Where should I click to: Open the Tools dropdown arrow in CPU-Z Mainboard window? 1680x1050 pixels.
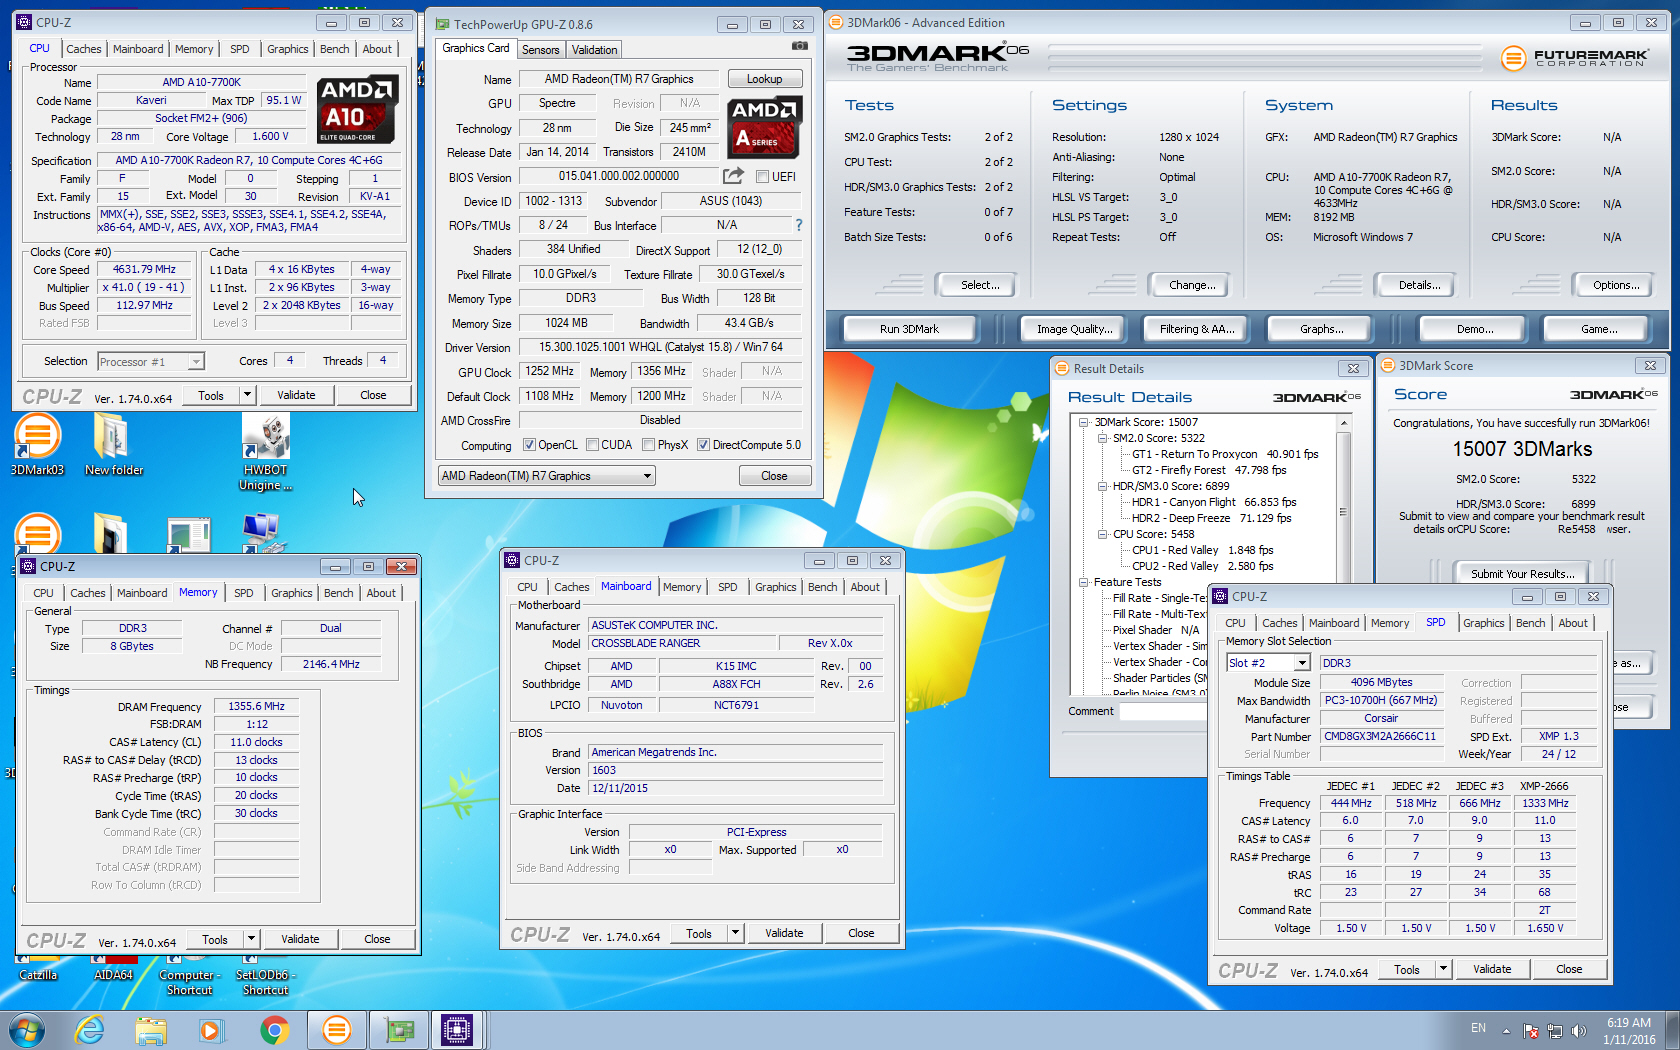click(735, 933)
